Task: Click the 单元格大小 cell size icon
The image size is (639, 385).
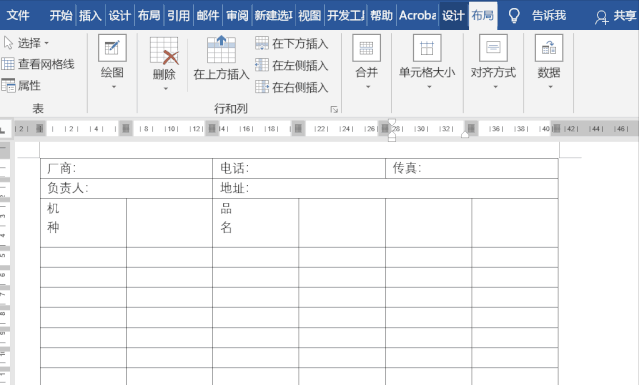Action: [x=427, y=48]
